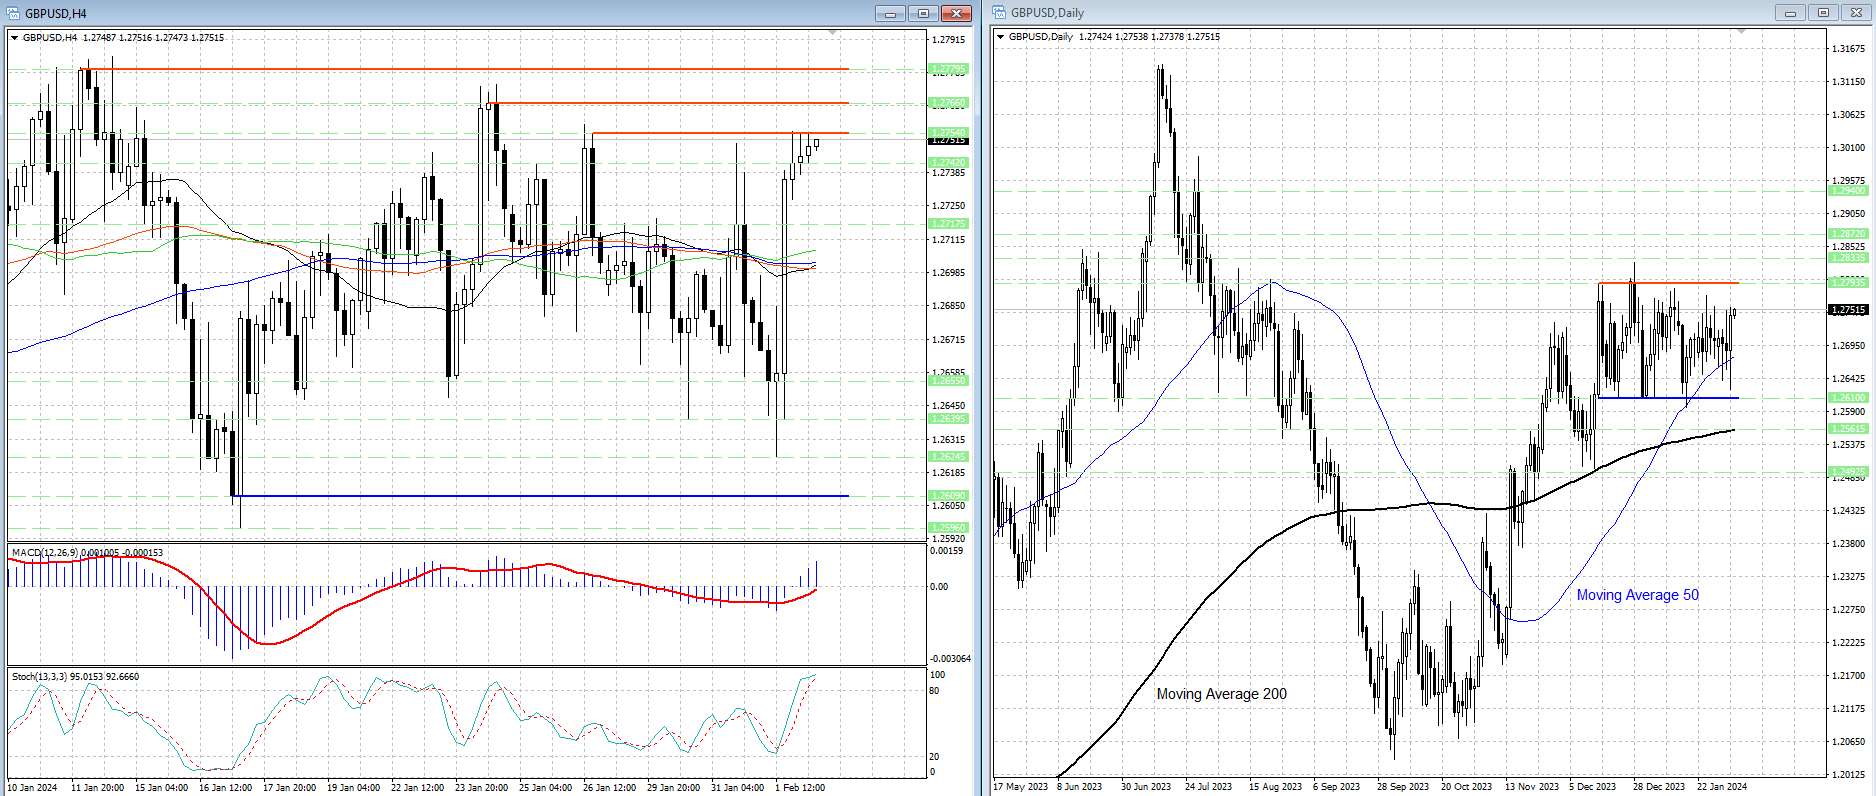Select the chart shift marker on Daily chart
1876x796 pixels.
(1741, 33)
